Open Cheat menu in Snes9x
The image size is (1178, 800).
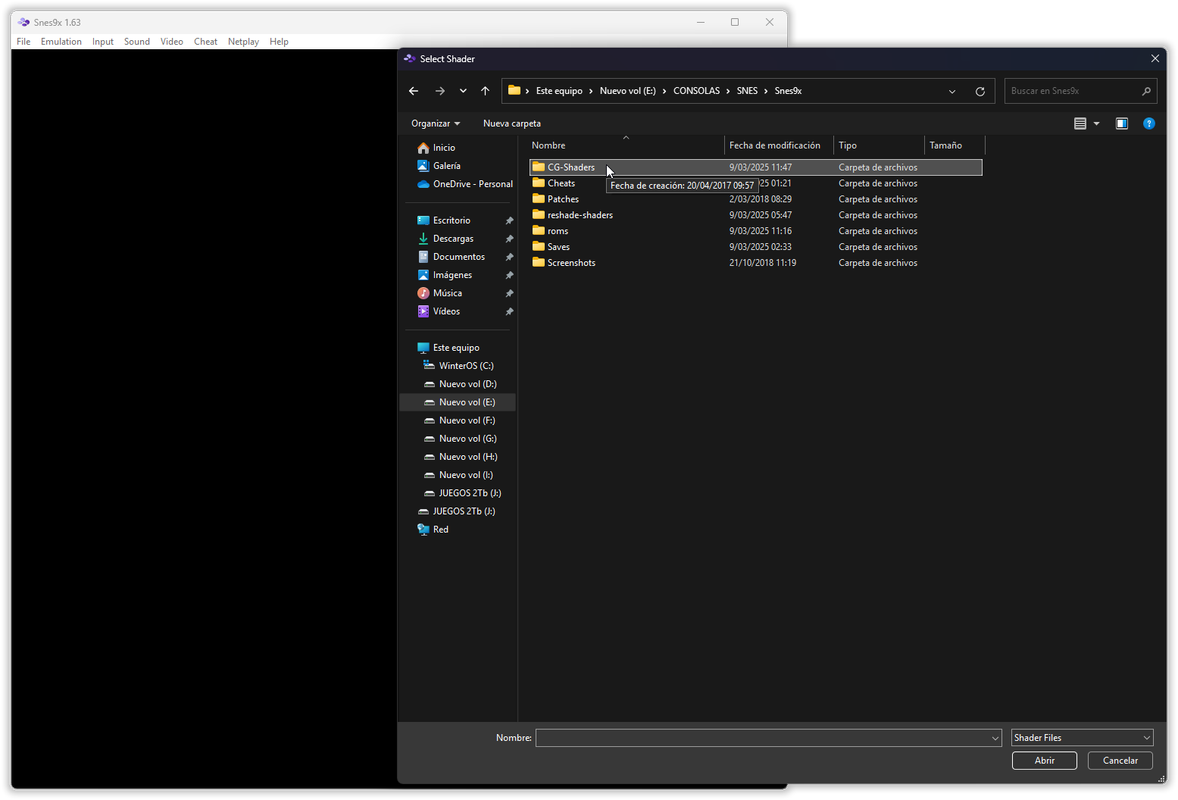point(205,42)
